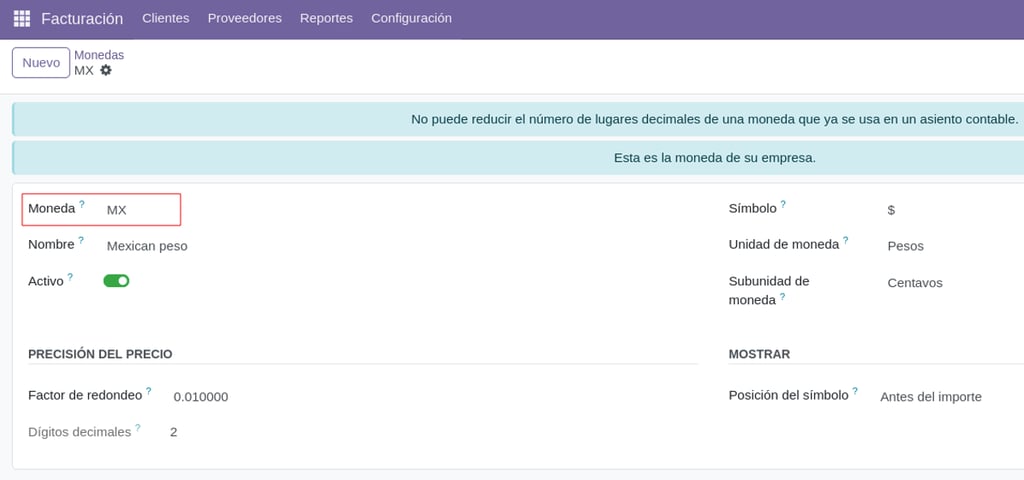Open the Clientes menu
The image size is (1024, 480).
point(166,18)
